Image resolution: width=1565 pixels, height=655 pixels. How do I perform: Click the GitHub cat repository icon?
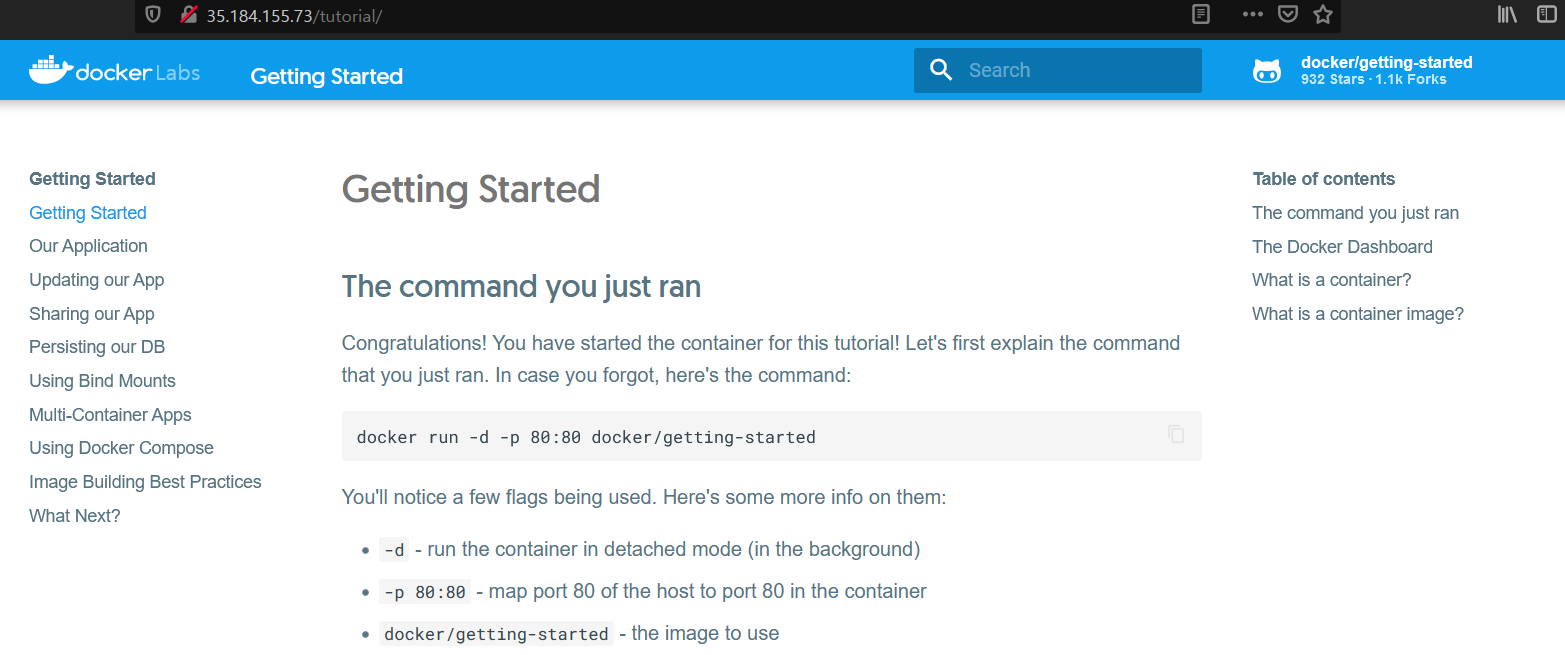click(x=1267, y=71)
